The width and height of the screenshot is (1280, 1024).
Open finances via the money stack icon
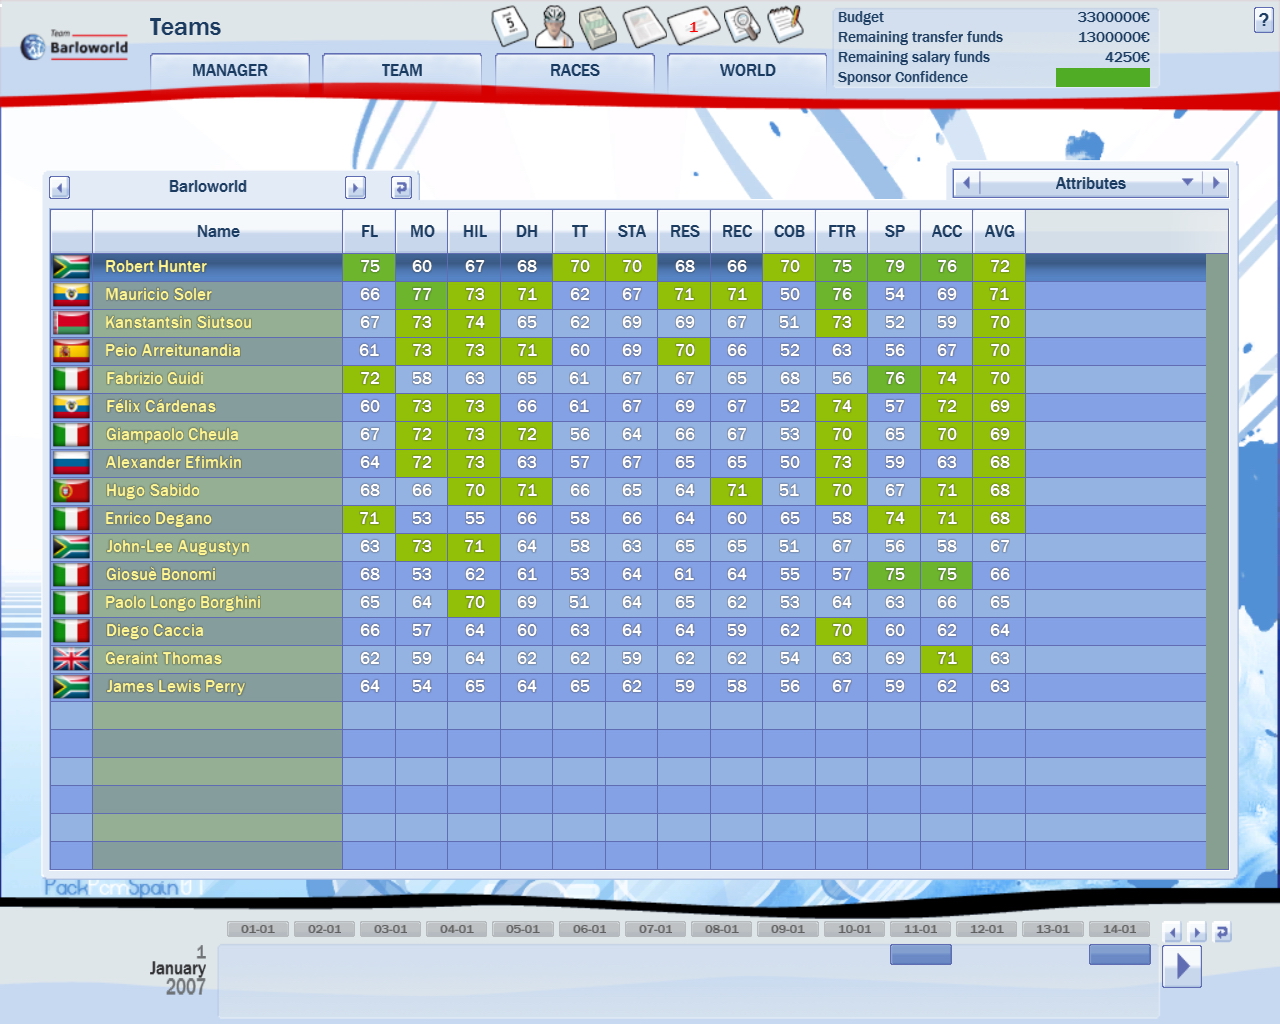(598, 27)
